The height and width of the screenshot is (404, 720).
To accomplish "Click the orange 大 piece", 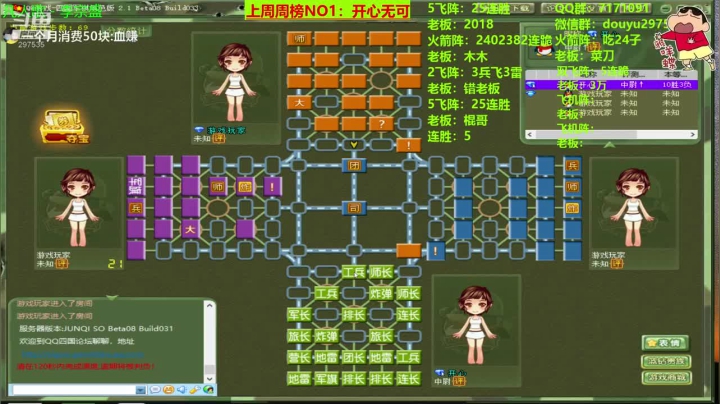I will coord(299,102).
